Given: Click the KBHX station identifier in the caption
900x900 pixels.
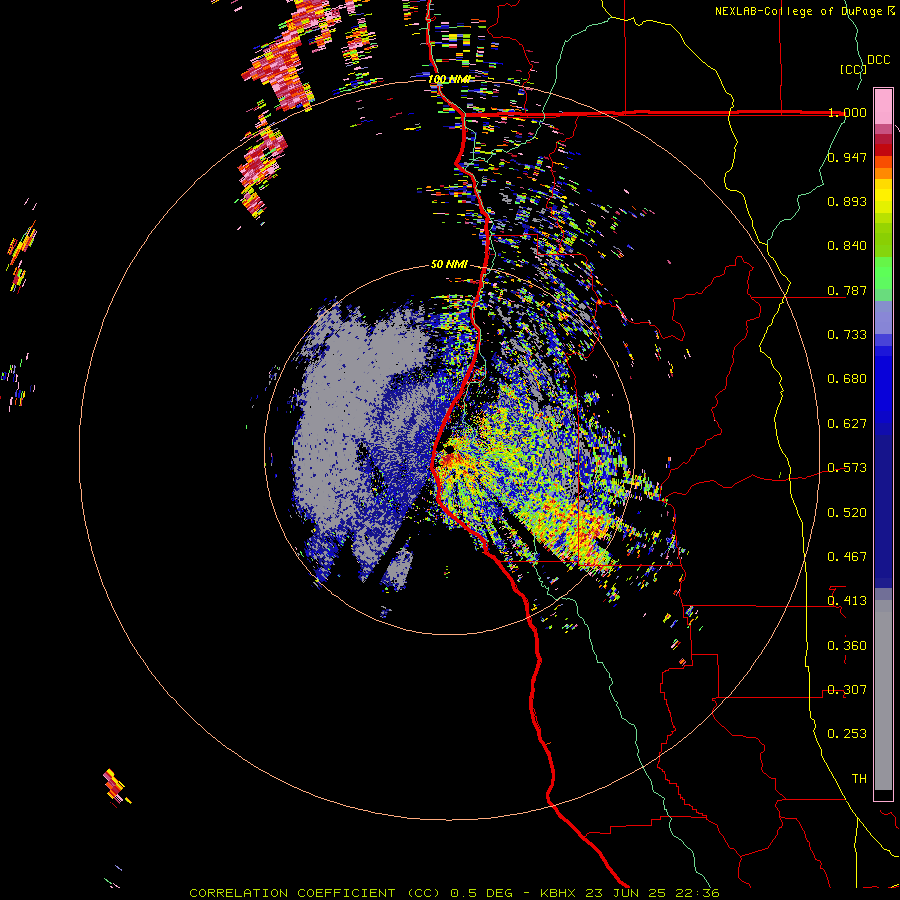Looking at the screenshot, I should tap(559, 893).
